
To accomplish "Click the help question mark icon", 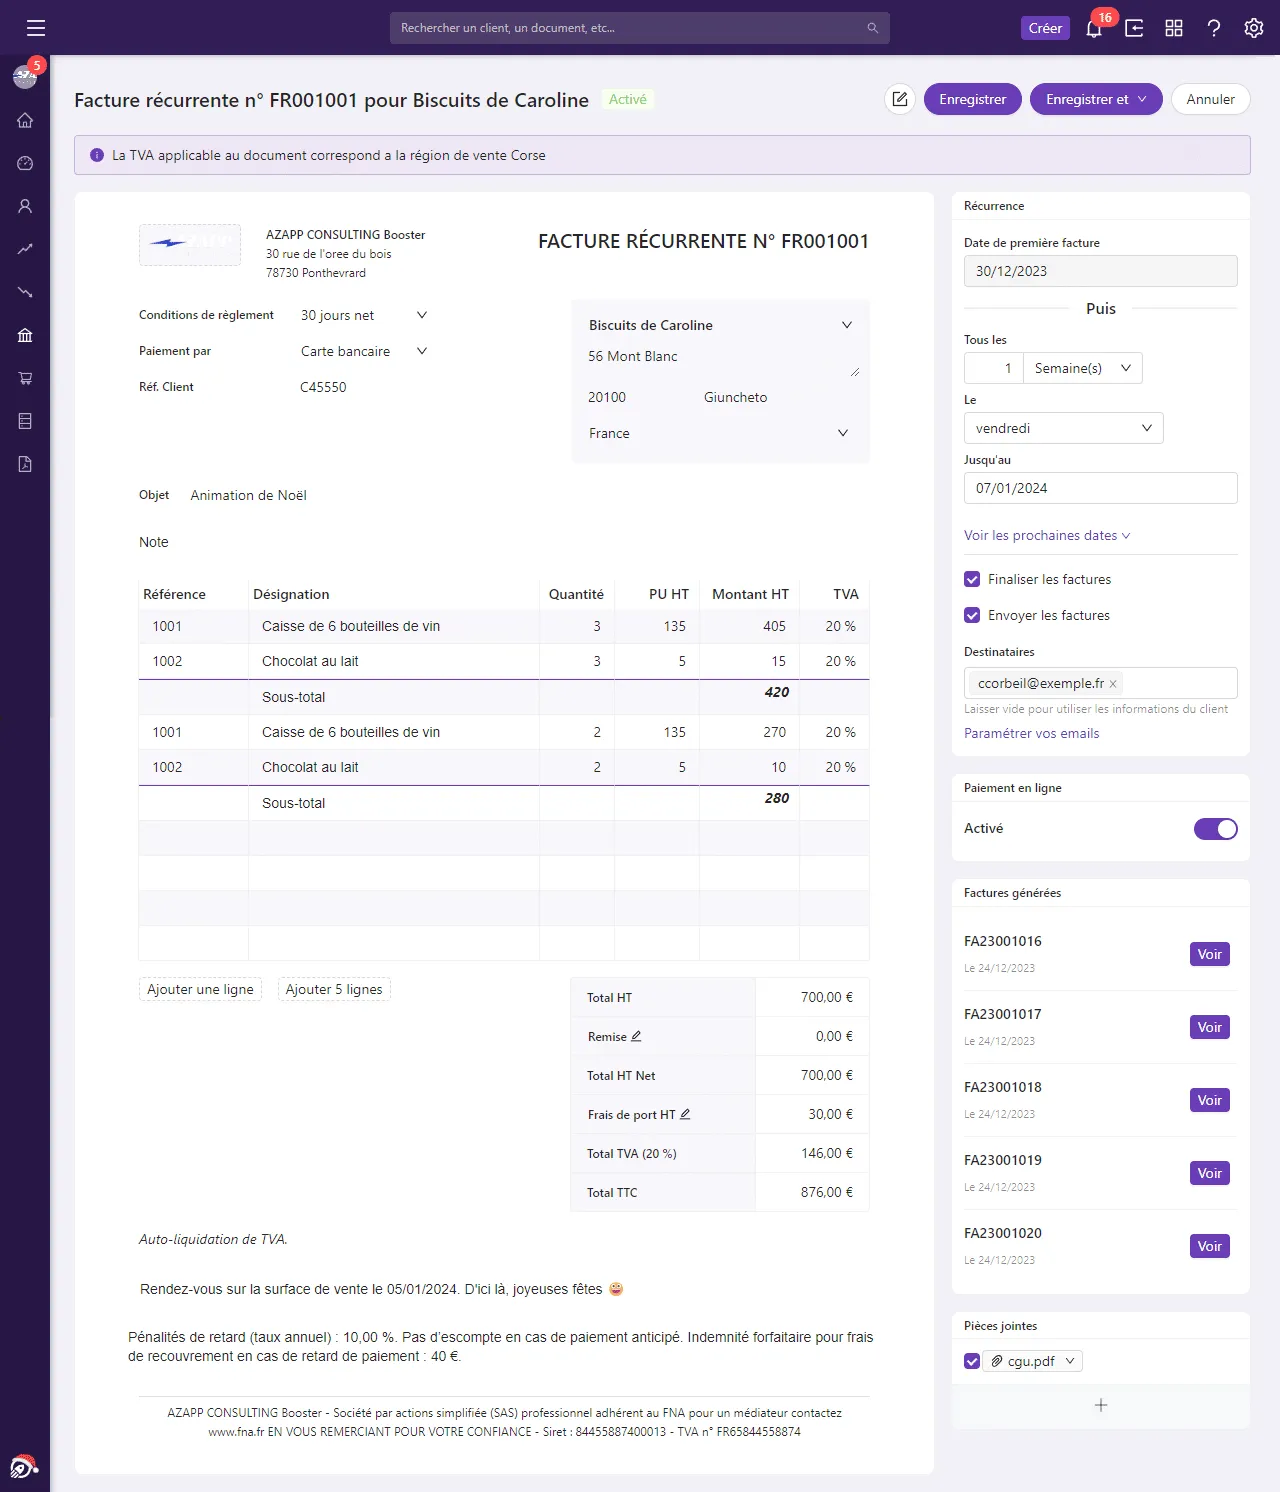I will 1214,28.
